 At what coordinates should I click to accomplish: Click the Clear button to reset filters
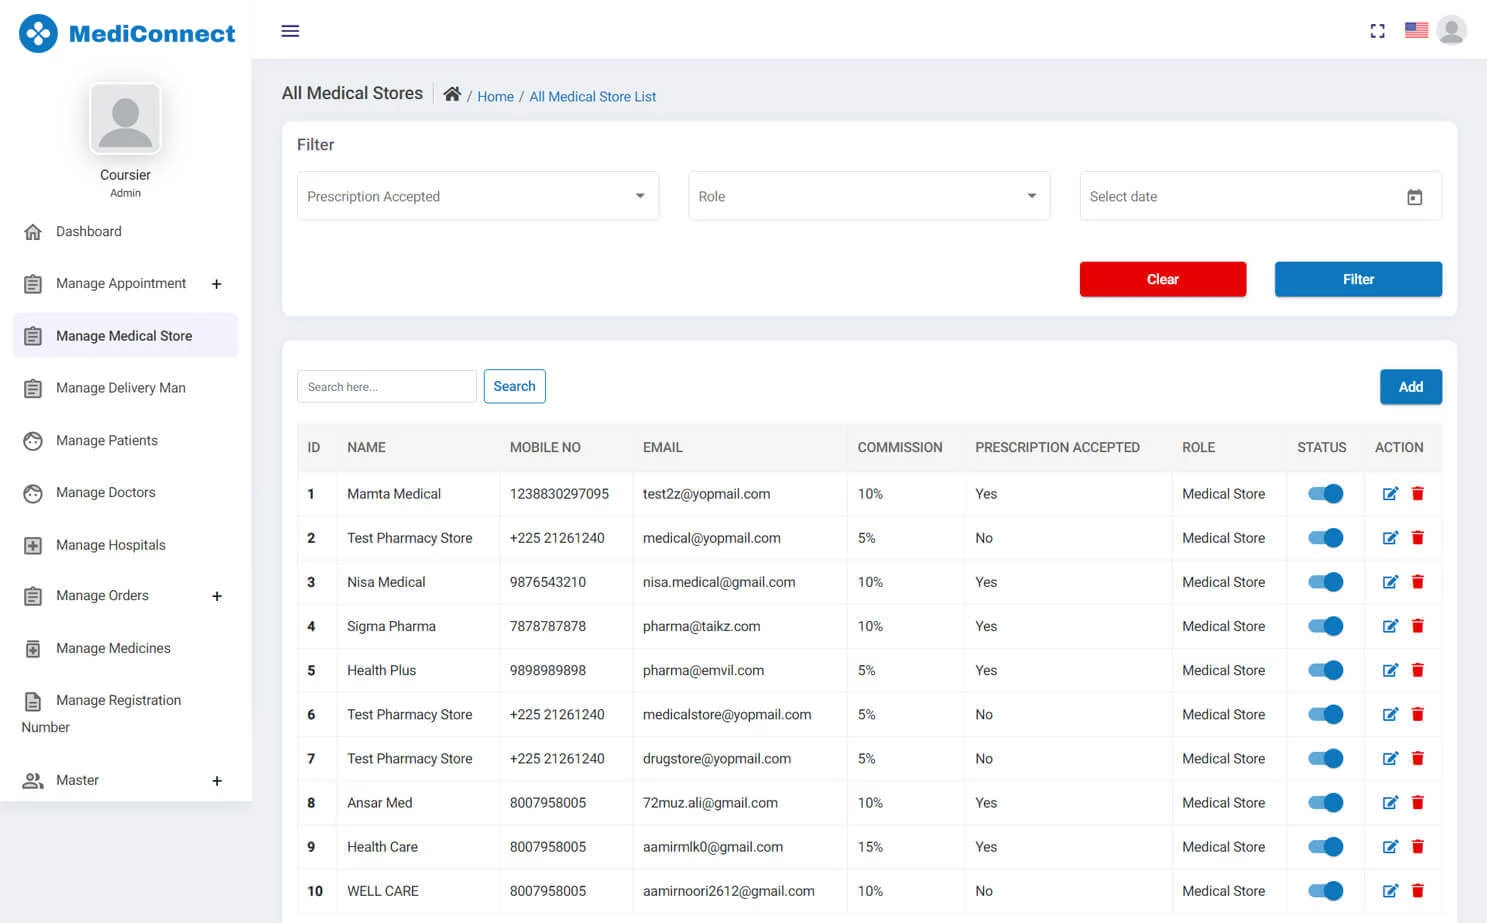[x=1162, y=279]
